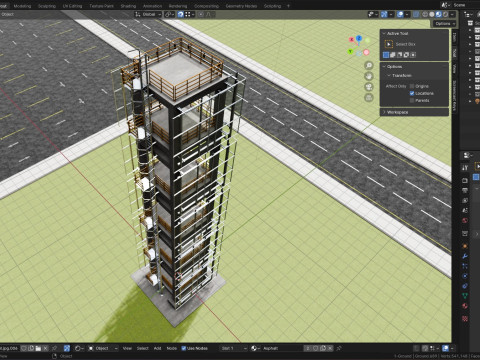Click the Y axis on navigation gizmo
The image size is (480, 360).
[x=350, y=51]
